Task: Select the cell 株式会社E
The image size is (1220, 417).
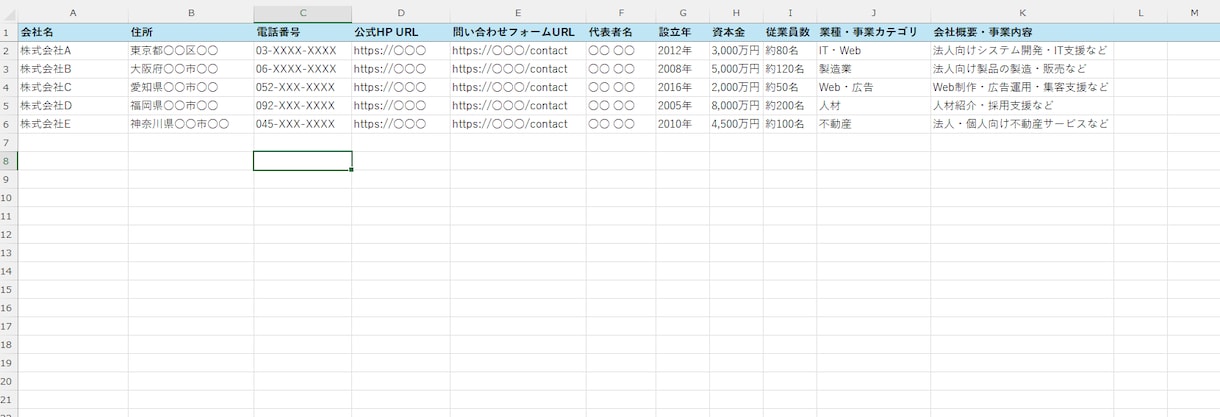Action: (x=73, y=124)
